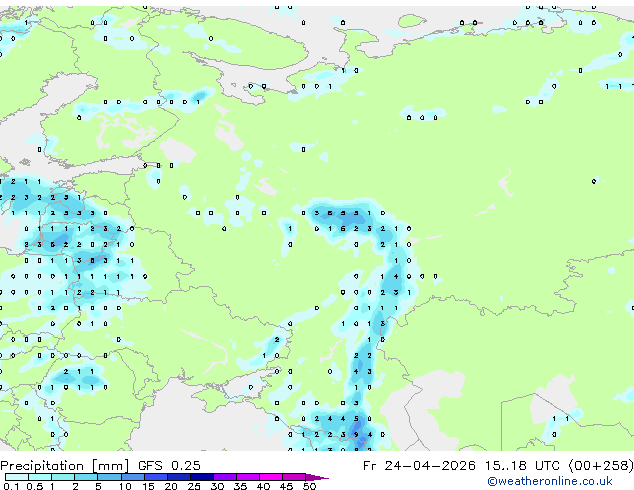Image resolution: width=634 pixels, height=490 pixels.
Task: Click the 'GFS 0.25' model label
Action: coord(169,465)
